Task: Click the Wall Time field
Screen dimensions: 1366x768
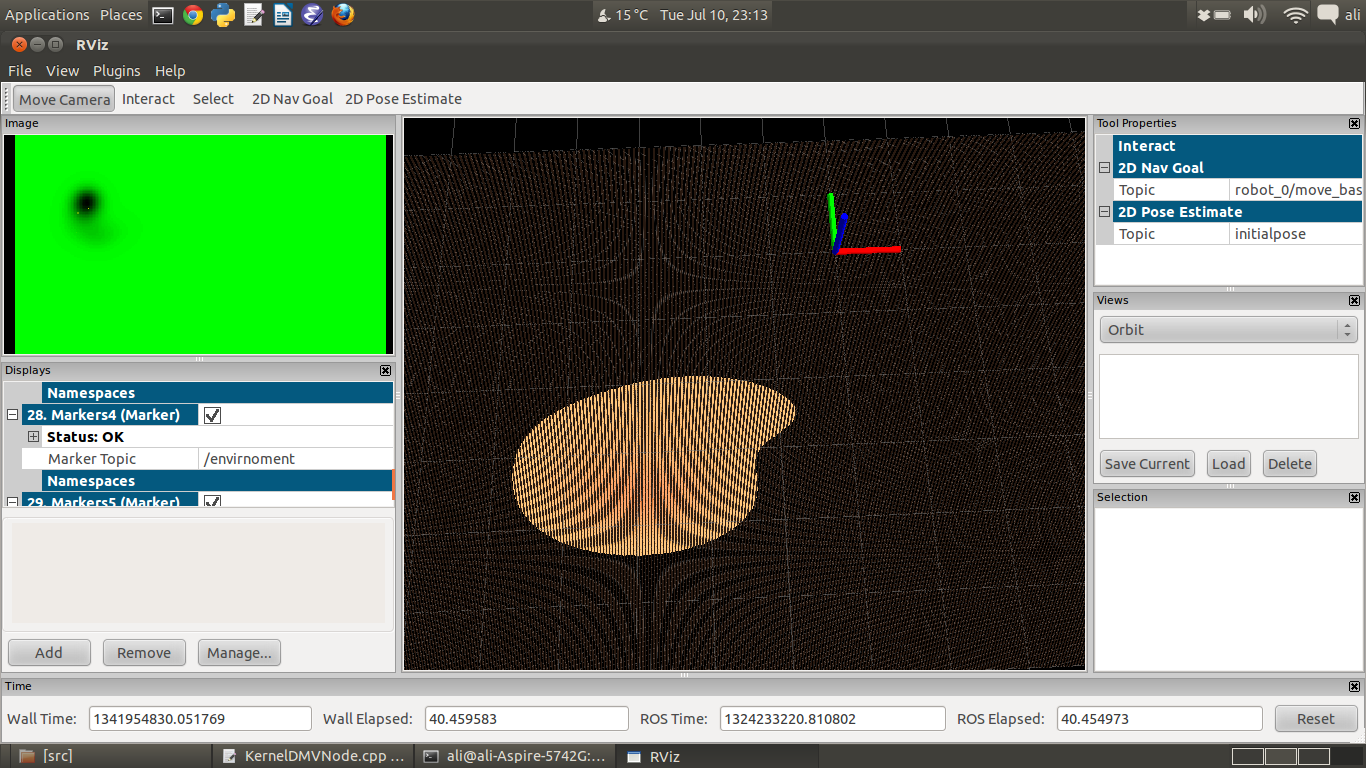Action: pos(200,719)
